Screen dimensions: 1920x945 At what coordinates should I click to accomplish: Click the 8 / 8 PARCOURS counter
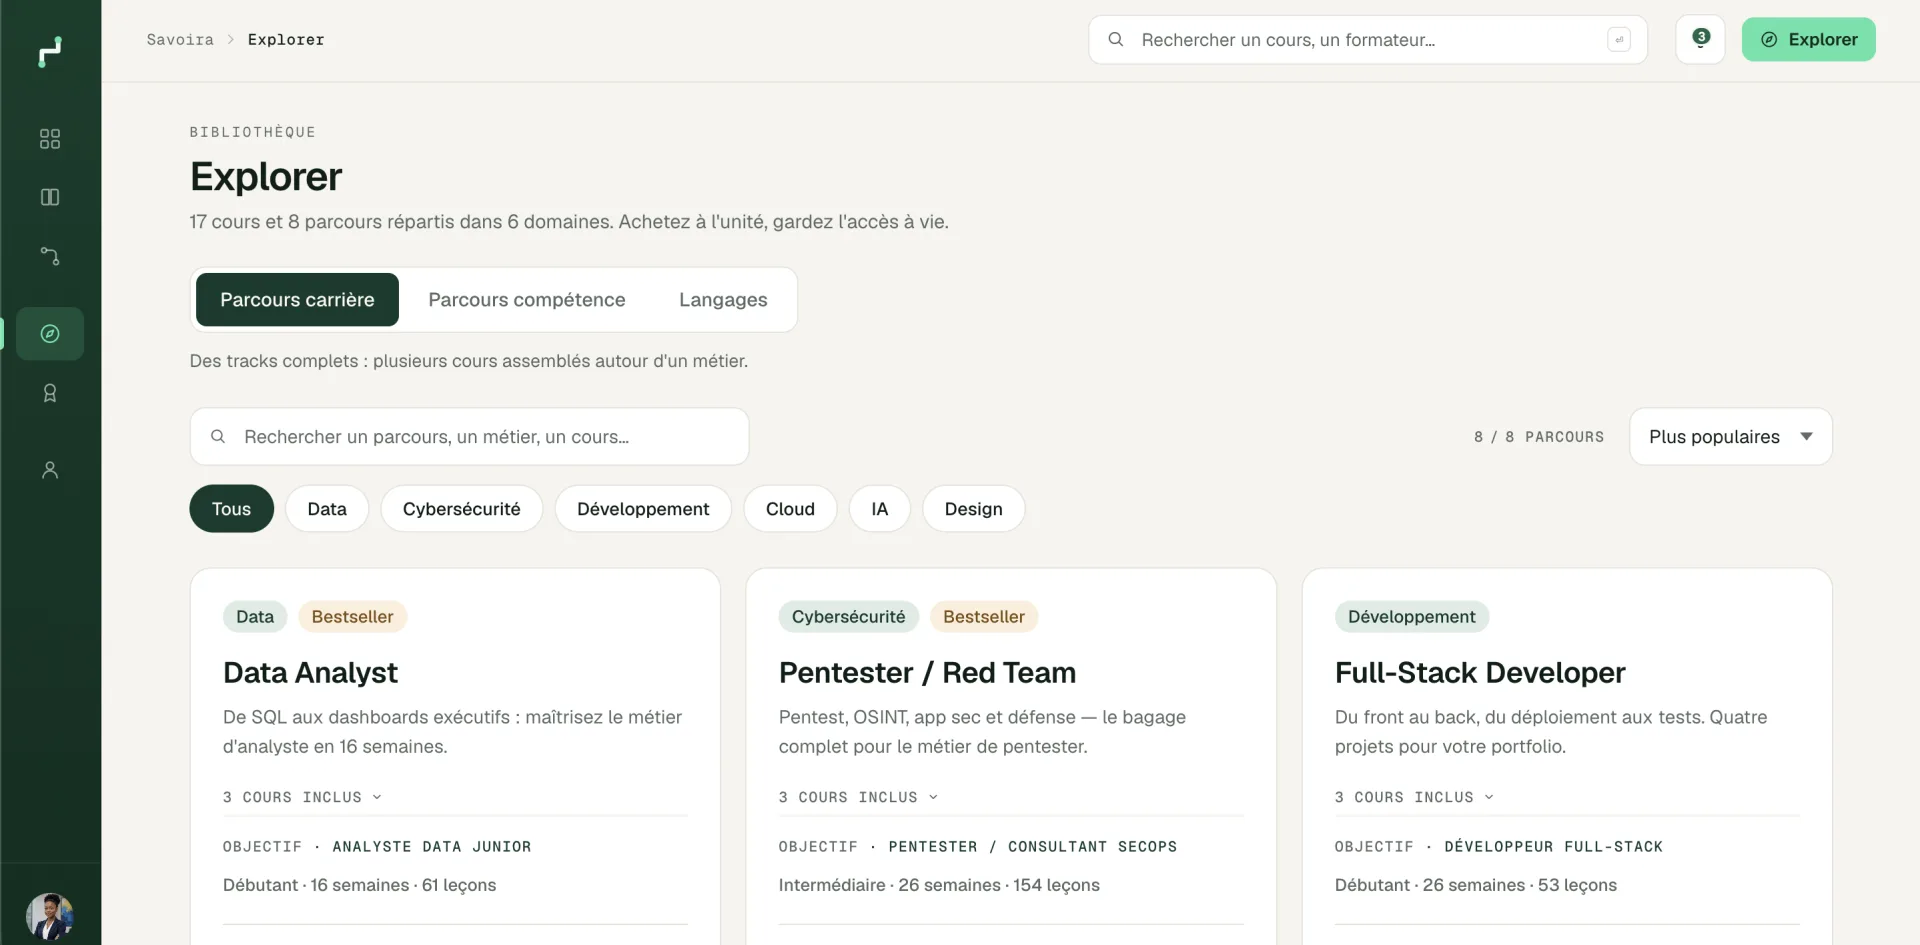[1539, 437]
